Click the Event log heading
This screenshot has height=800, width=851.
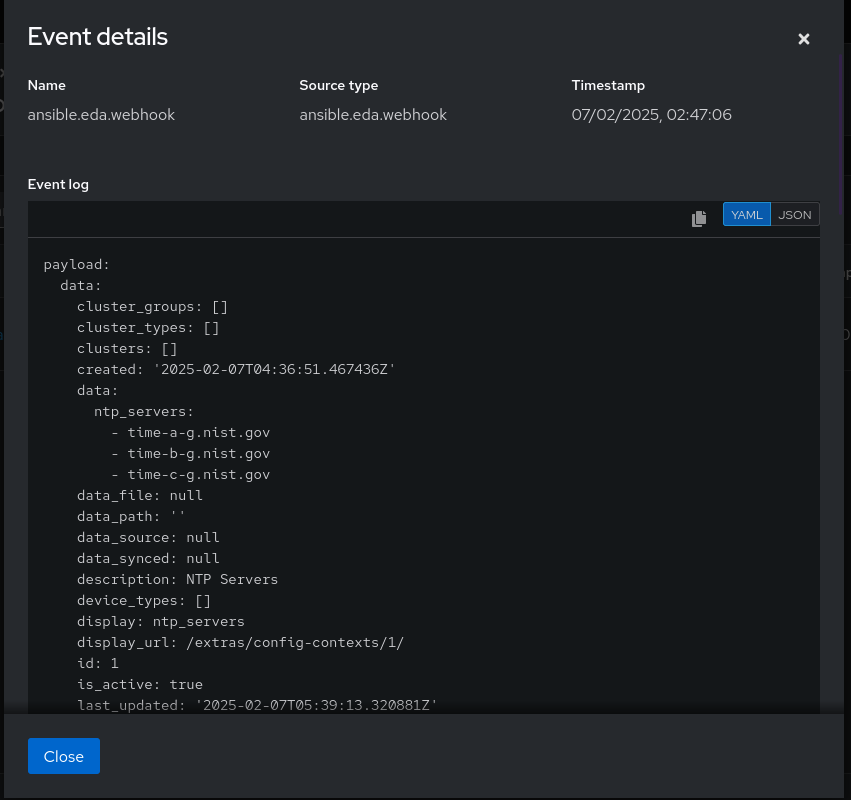[58, 185]
